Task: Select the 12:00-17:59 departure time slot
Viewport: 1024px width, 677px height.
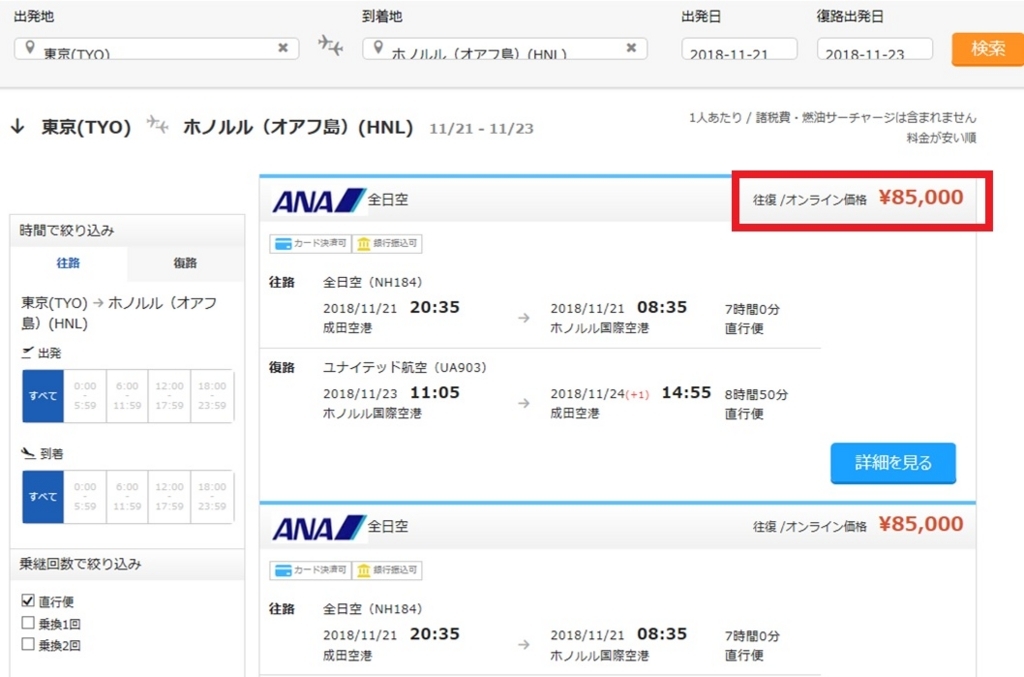Action: point(169,396)
